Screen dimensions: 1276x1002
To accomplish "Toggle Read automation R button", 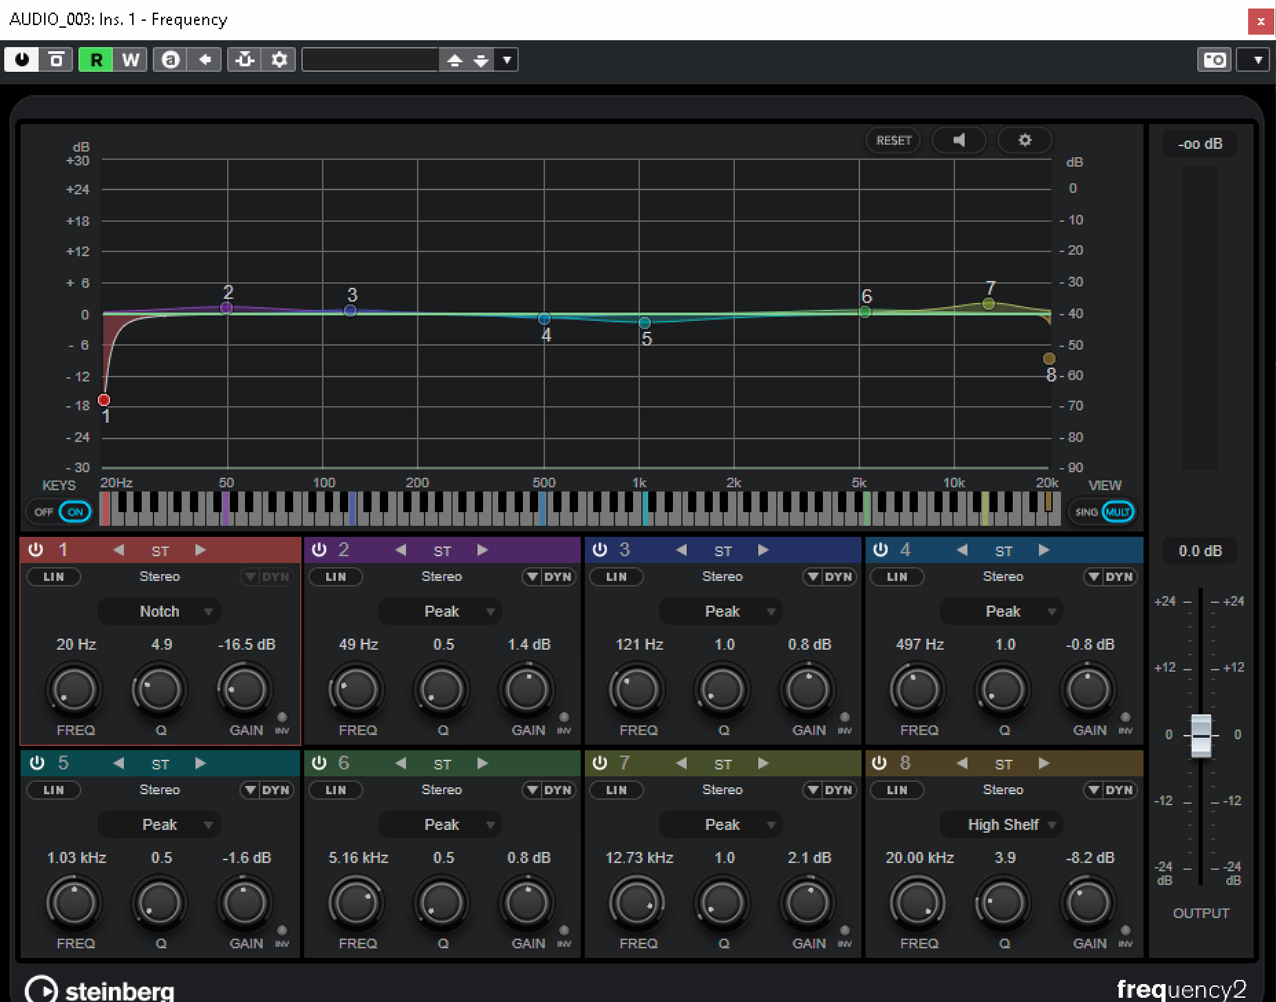I will (96, 60).
